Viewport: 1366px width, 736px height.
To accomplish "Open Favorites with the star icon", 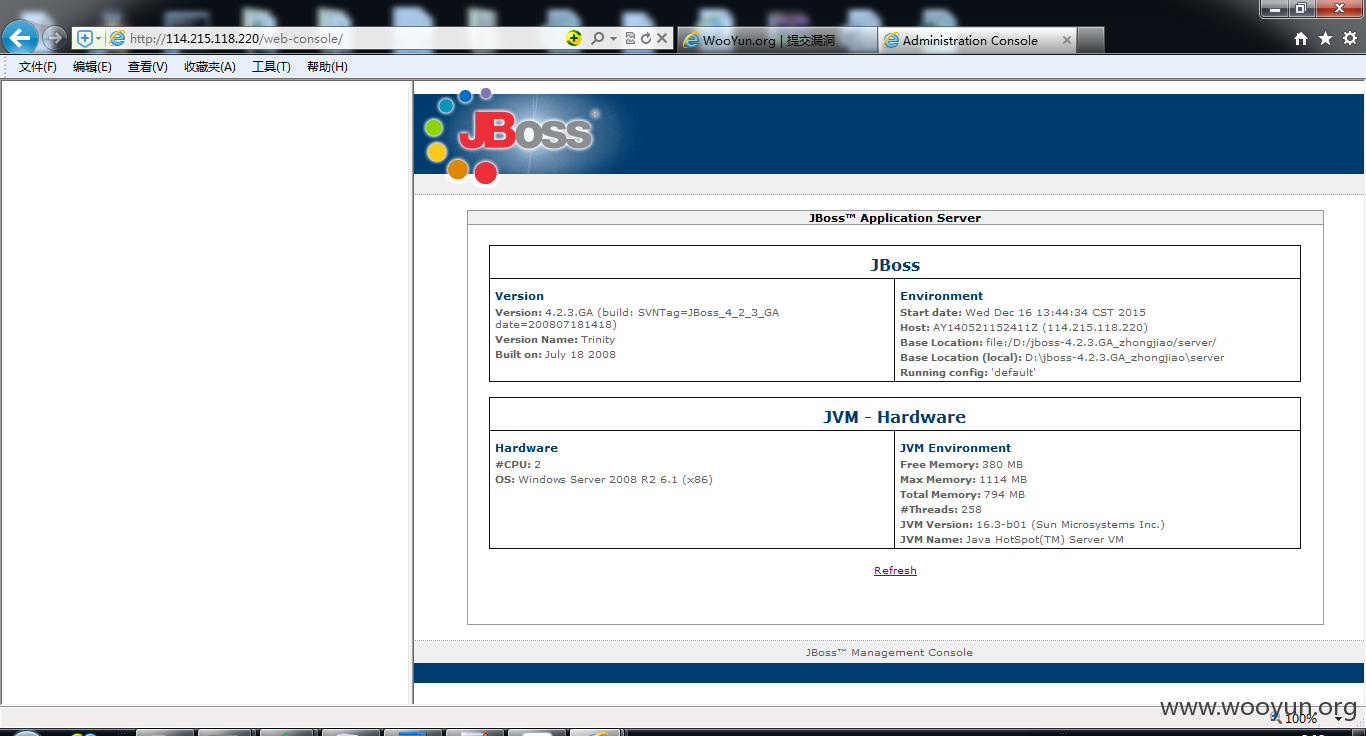I will tap(1325, 39).
